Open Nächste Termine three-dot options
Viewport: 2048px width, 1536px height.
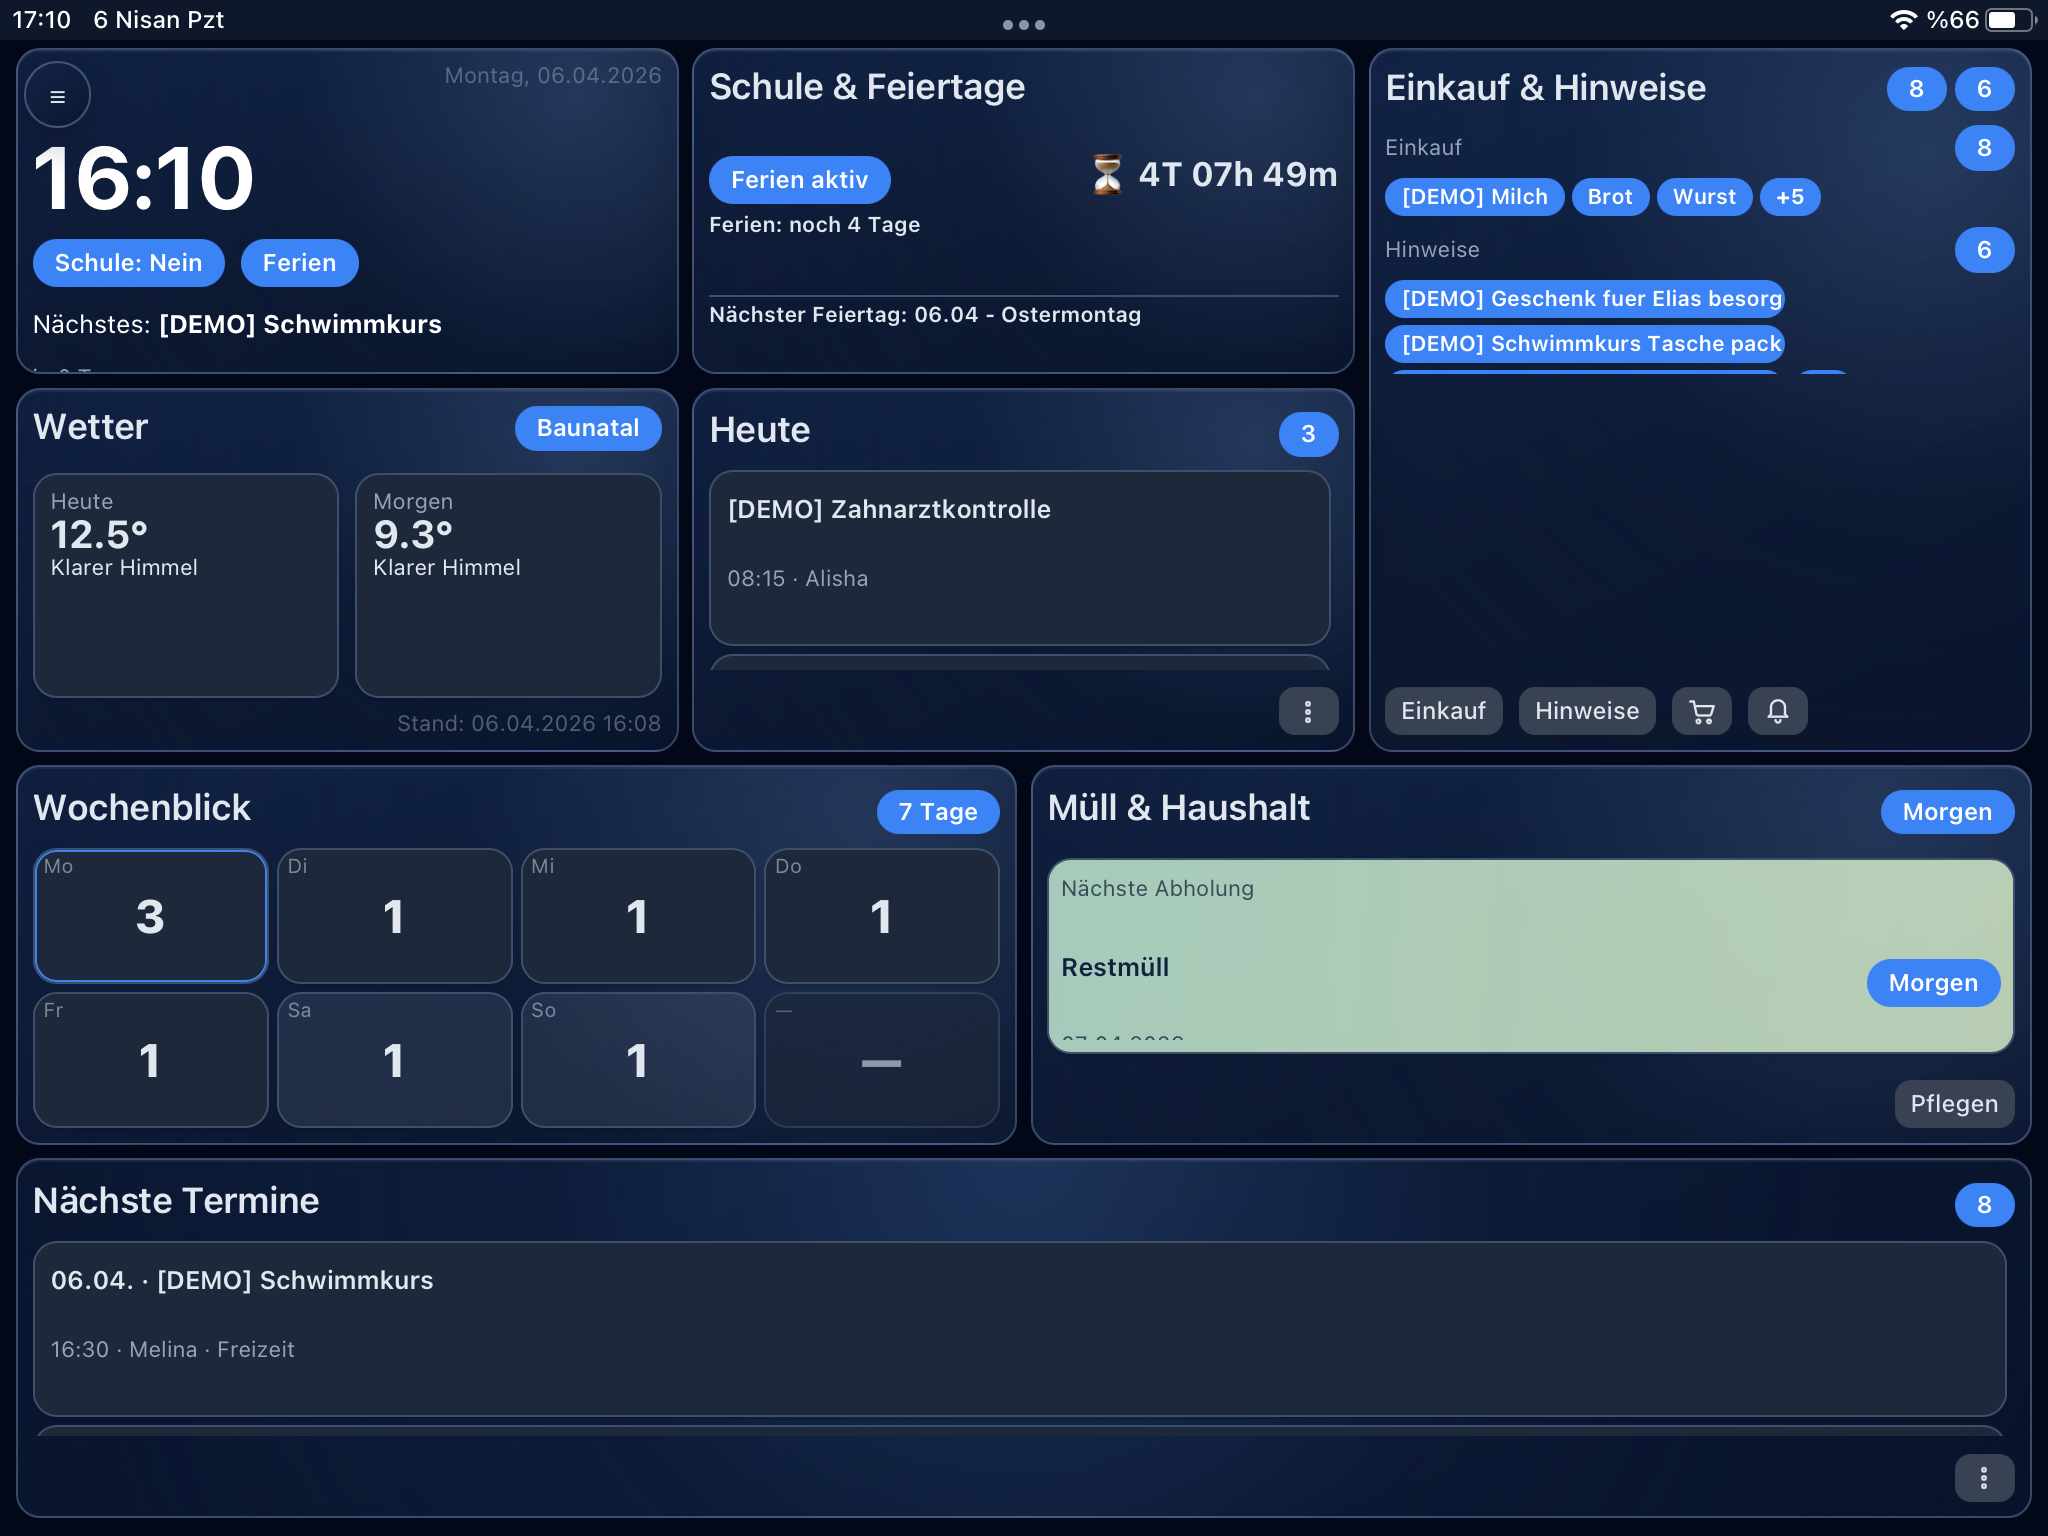click(x=1983, y=1477)
